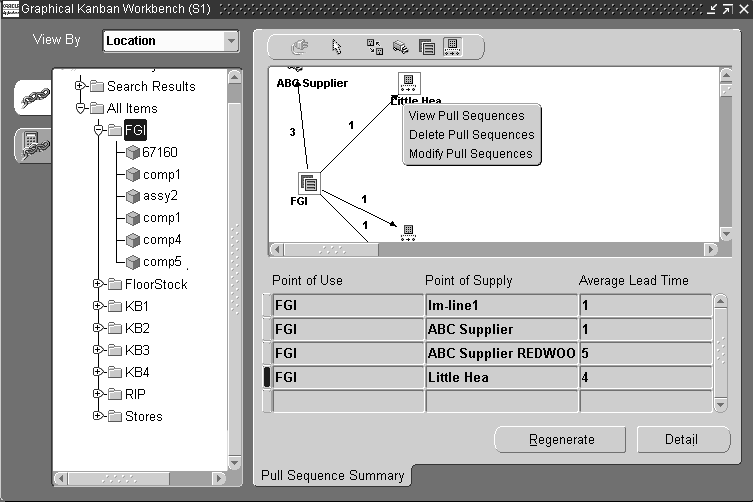Expand the KB1 node

tap(97, 306)
